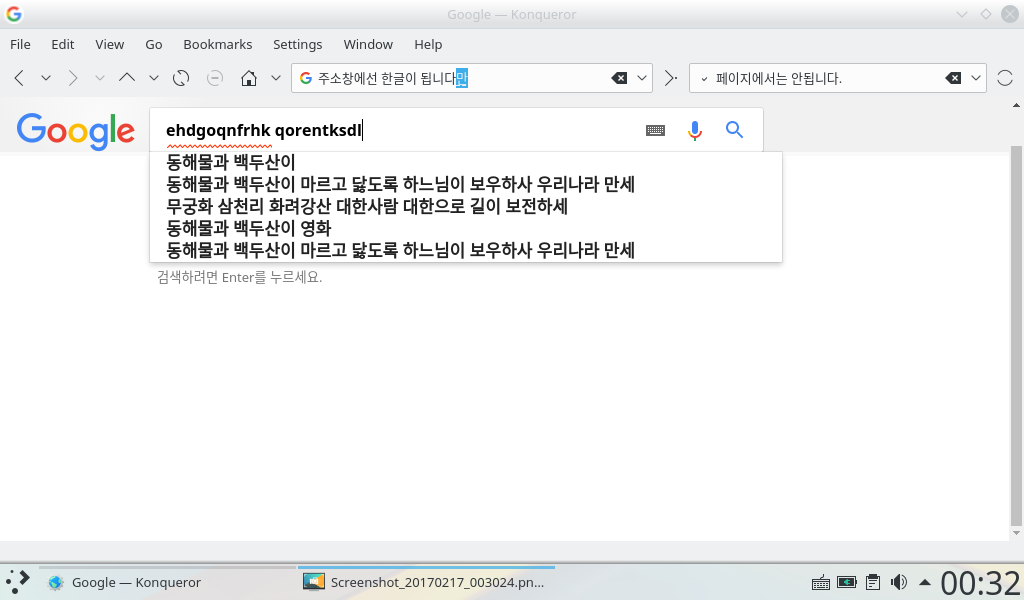Open the Edit menu
The height and width of the screenshot is (600, 1024).
[x=63, y=44]
